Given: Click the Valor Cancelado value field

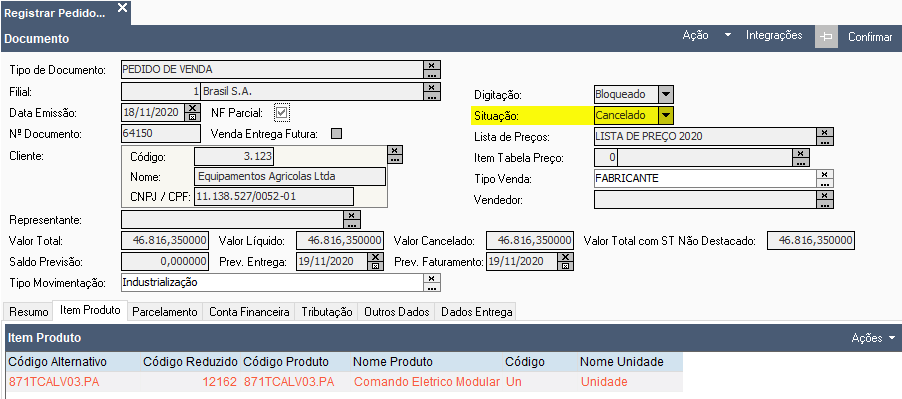Looking at the screenshot, I should point(530,240).
